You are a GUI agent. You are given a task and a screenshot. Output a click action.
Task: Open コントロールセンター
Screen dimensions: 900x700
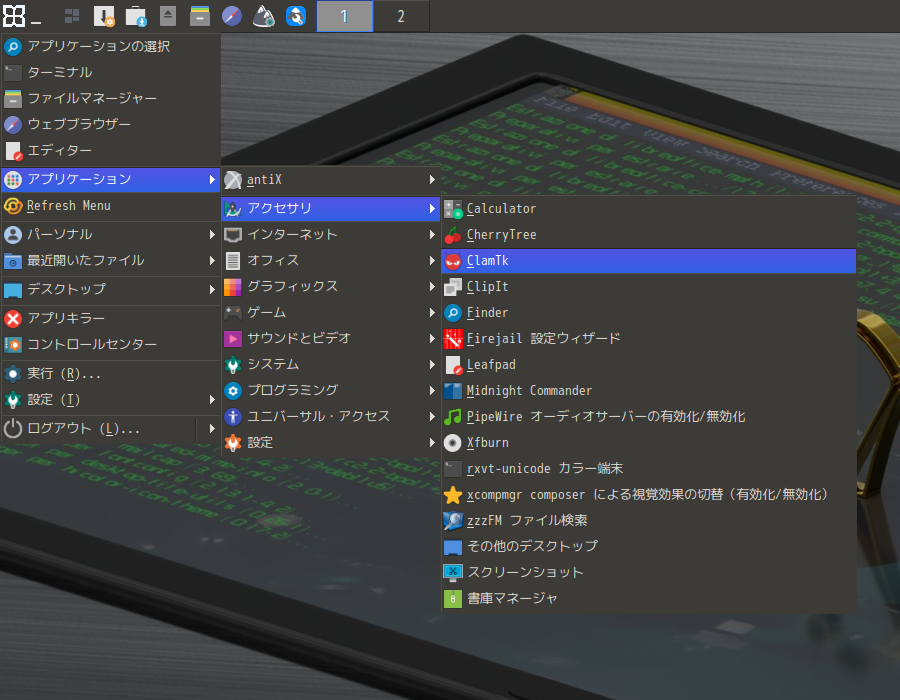[111, 344]
